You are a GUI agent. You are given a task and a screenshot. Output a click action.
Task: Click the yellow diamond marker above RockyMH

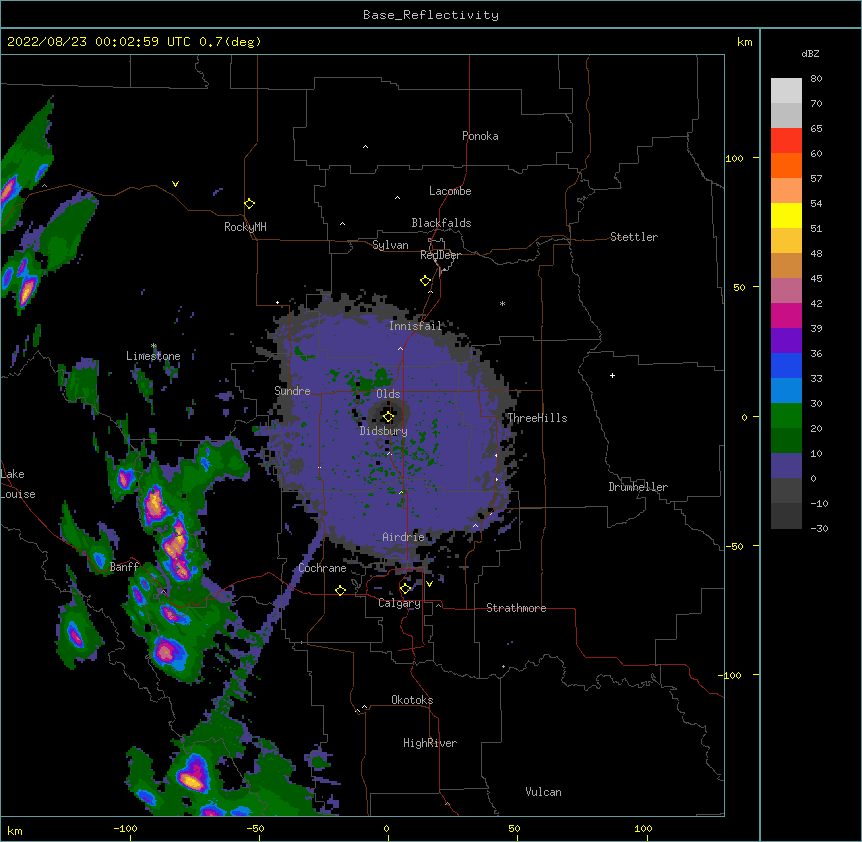click(x=249, y=204)
